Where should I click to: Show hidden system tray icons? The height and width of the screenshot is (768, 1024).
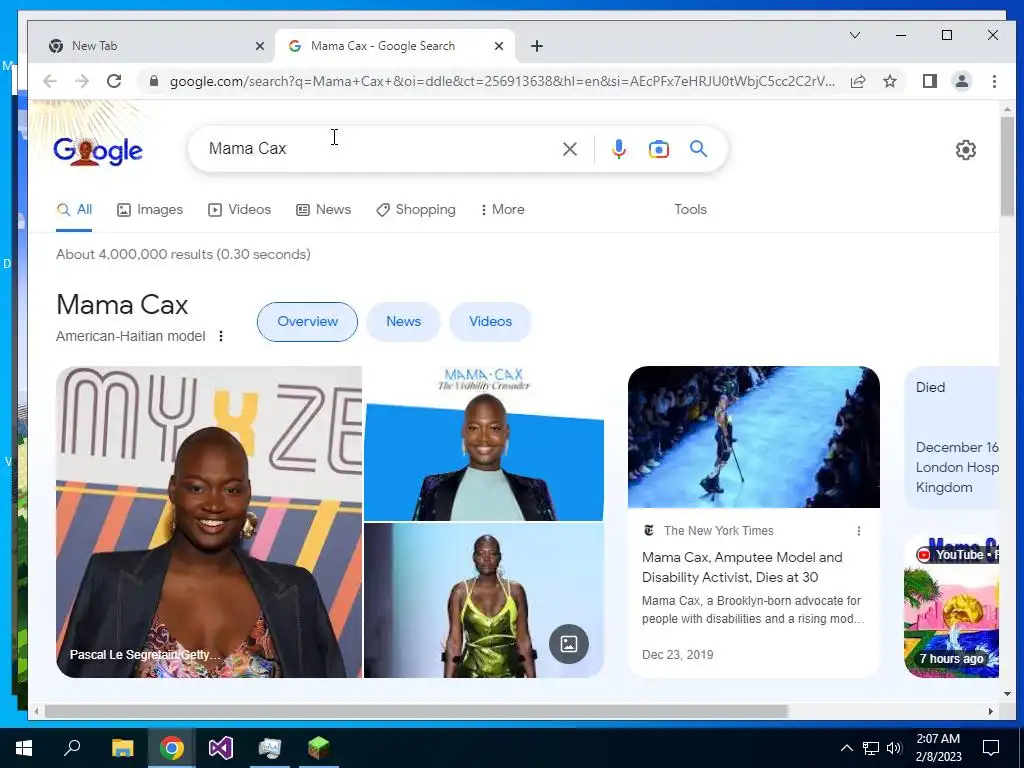pyautogui.click(x=846, y=748)
